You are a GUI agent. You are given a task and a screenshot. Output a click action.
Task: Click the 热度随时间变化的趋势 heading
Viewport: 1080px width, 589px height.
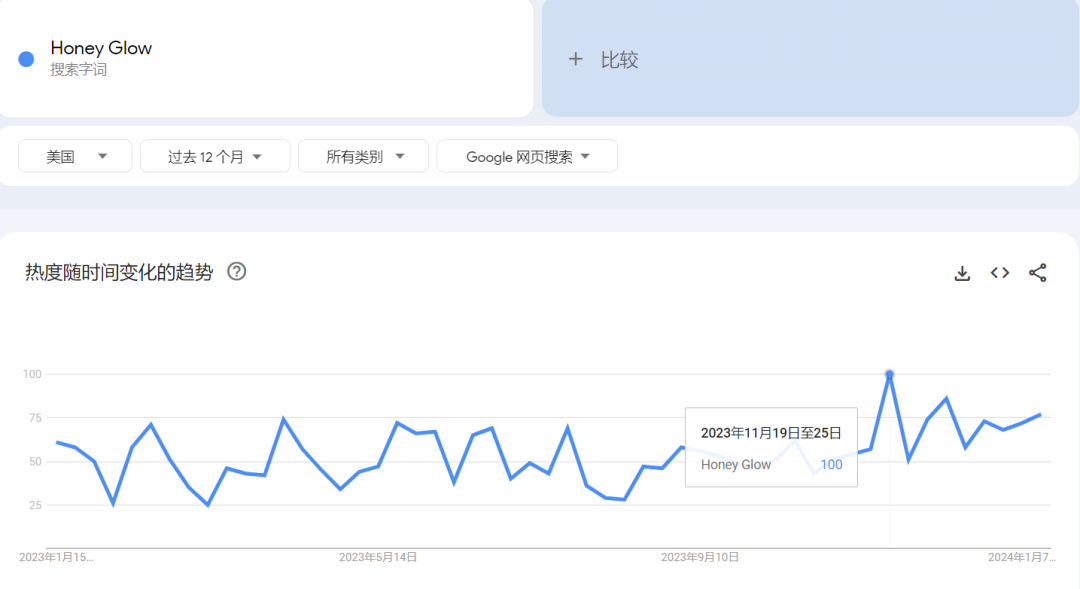(119, 272)
